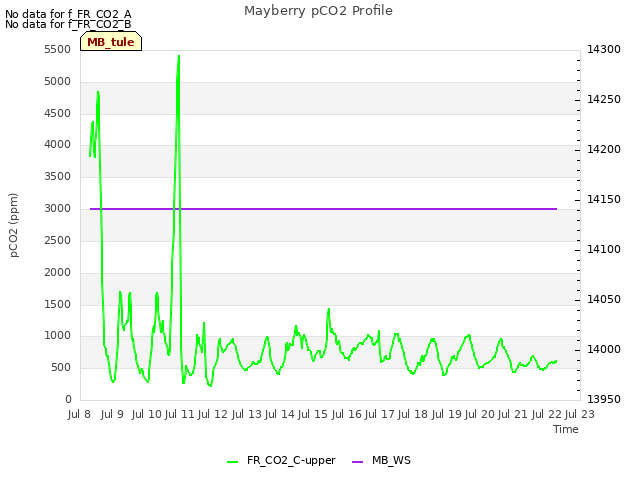Click the Jul 8 x-axis tick label
This screenshot has width=640, height=480.
(79, 415)
